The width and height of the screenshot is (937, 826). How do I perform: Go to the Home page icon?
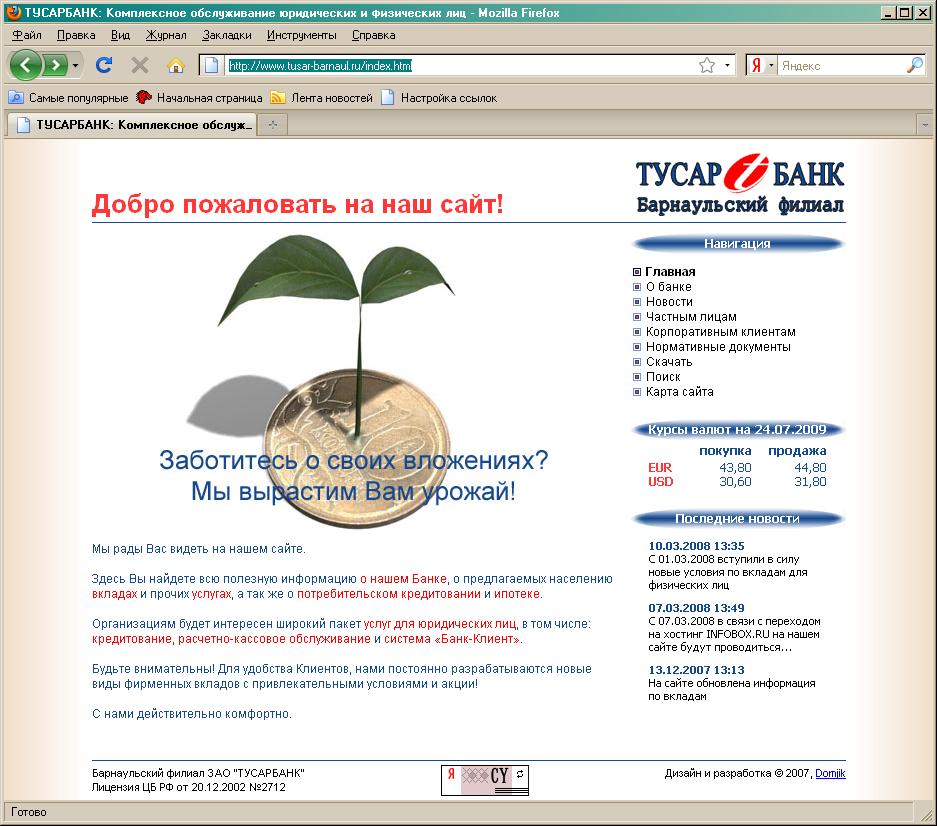(x=176, y=65)
